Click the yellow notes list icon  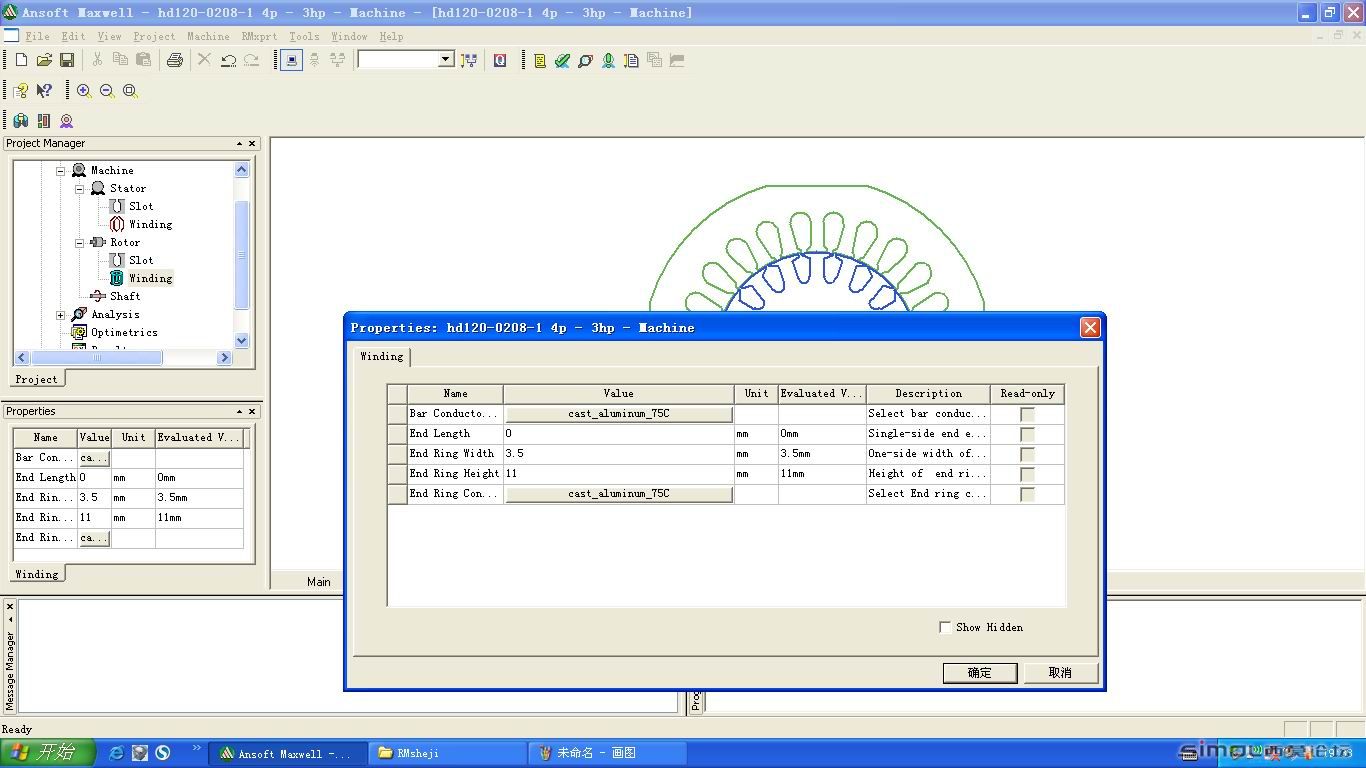pyautogui.click(x=540, y=60)
